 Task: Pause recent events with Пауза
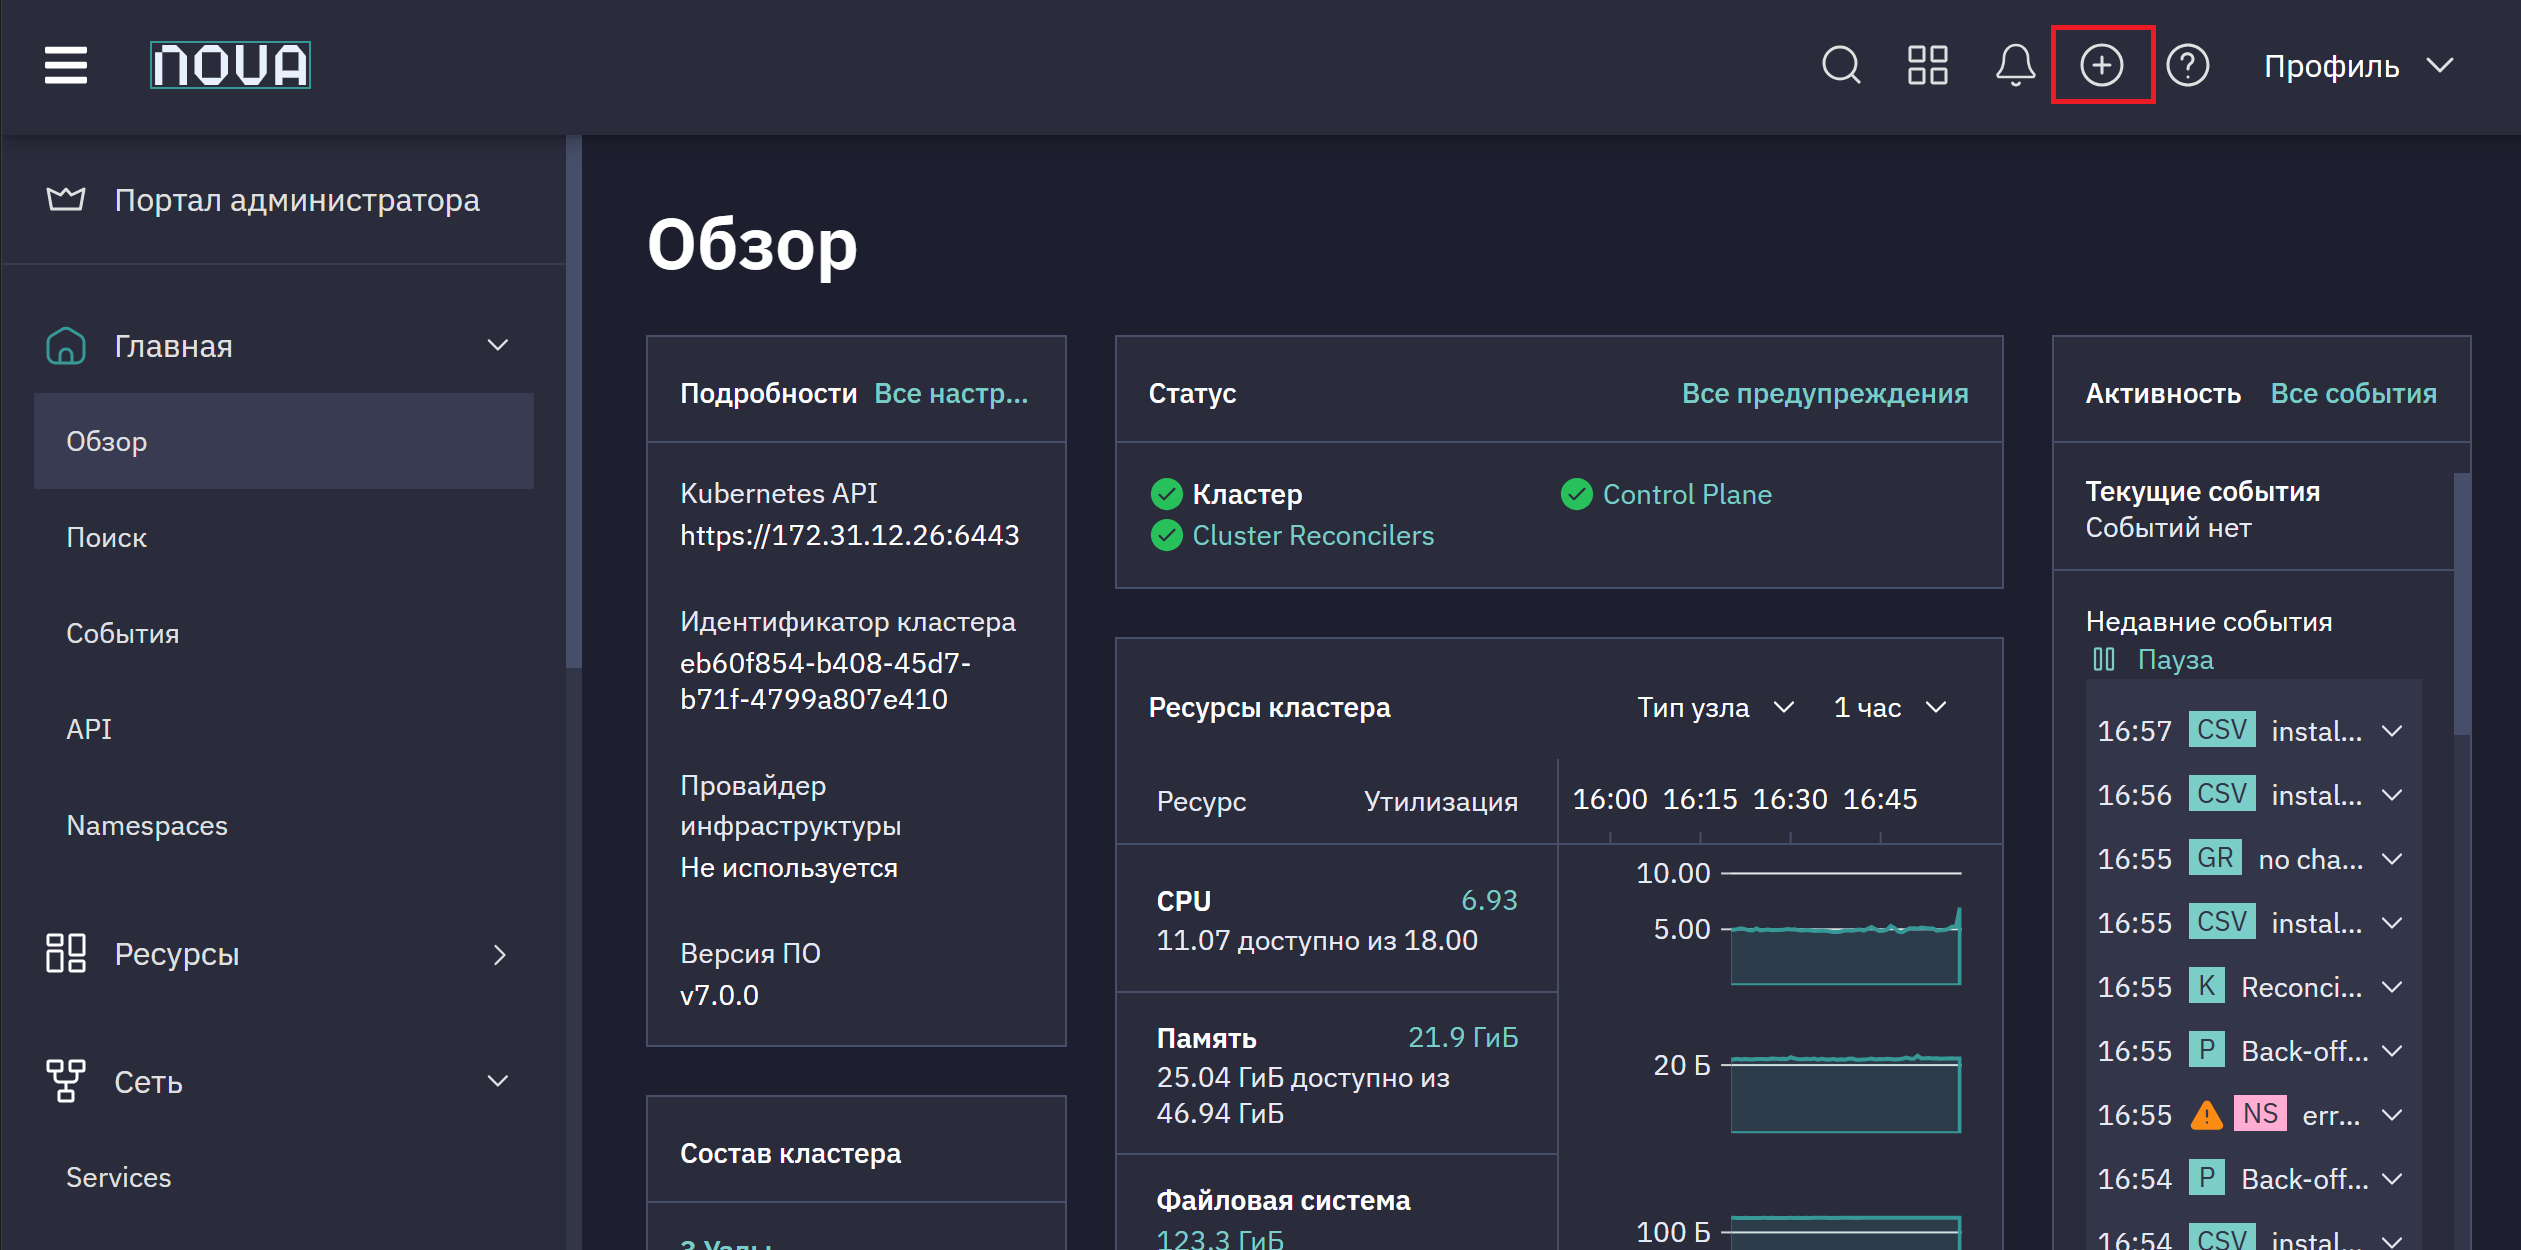tap(2175, 659)
